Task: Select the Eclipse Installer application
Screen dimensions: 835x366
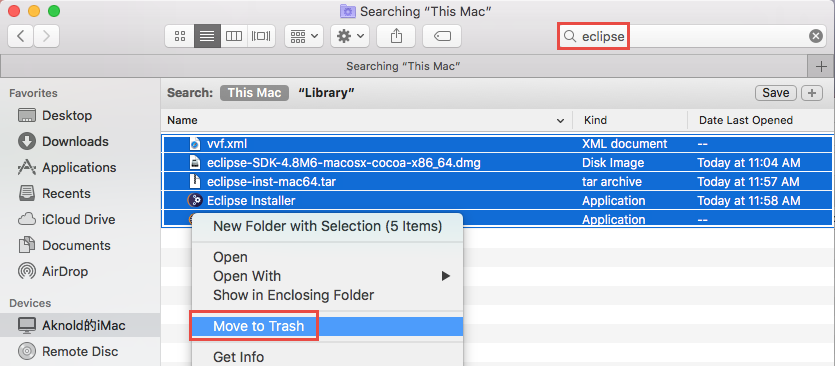Action: [x=497, y=201]
